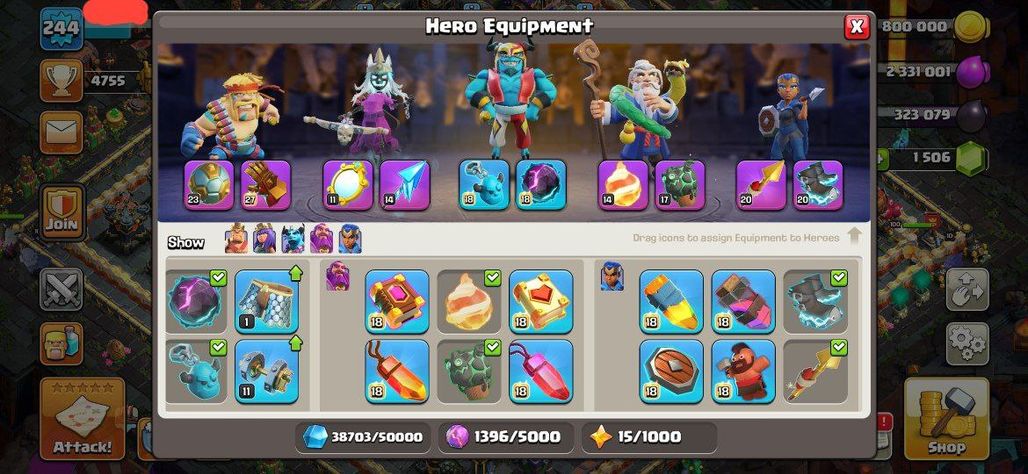Choose the level 14 Frozen Arrow slot
Image resolution: width=1028 pixels, height=474 pixels.
[405, 185]
